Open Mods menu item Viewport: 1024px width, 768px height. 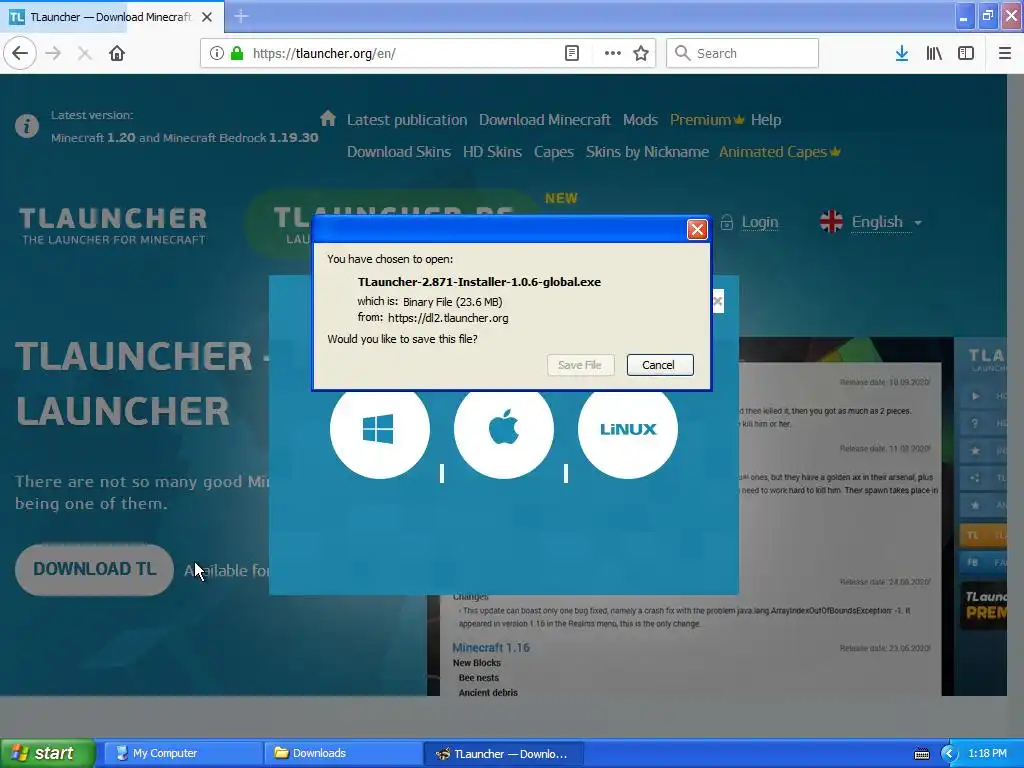click(640, 120)
